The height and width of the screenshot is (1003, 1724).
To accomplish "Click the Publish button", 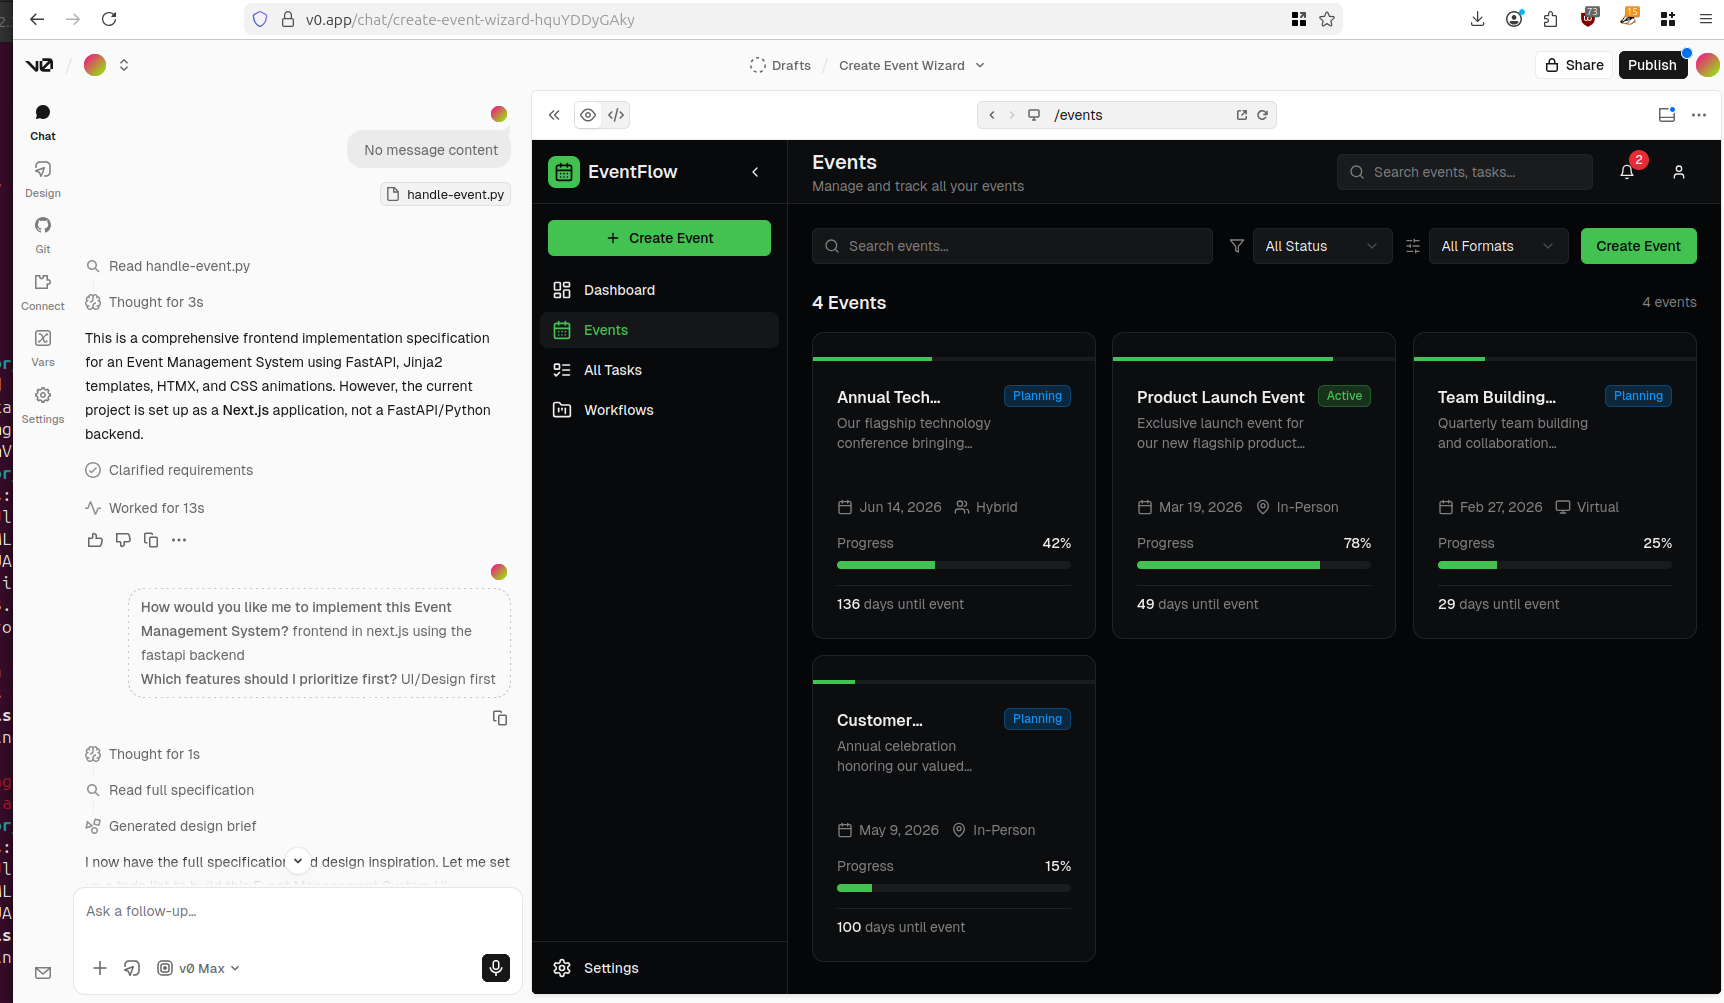I will click(x=1652, y=64).
